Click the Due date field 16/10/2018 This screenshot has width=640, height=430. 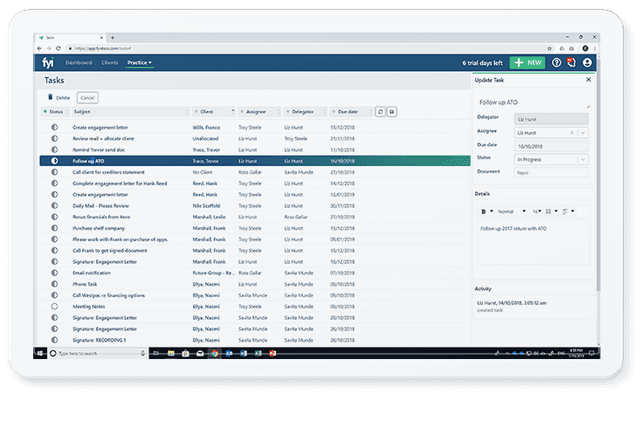551,146
